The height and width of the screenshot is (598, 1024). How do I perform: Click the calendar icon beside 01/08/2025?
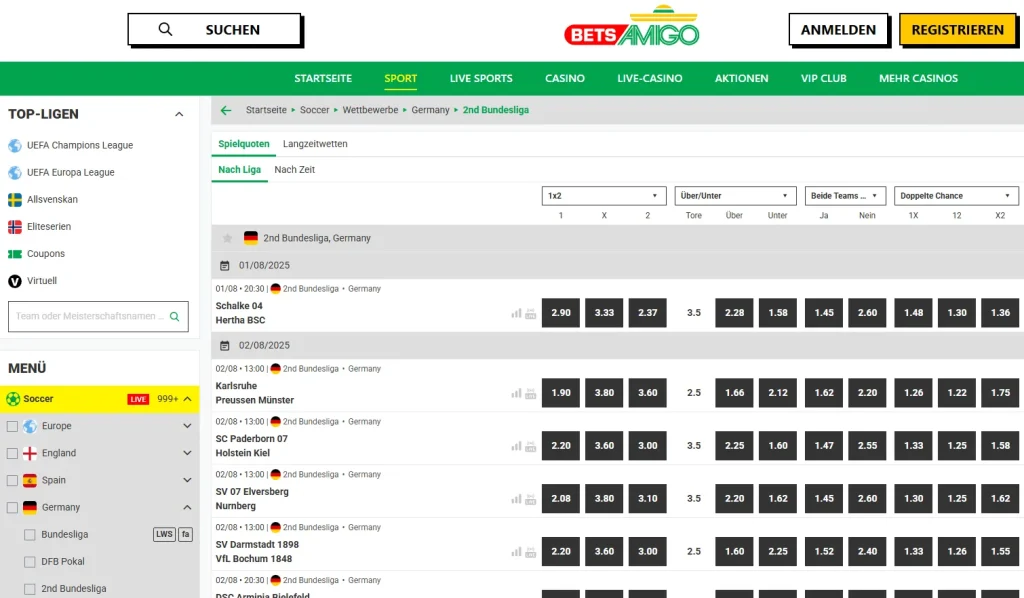(225, 266)
